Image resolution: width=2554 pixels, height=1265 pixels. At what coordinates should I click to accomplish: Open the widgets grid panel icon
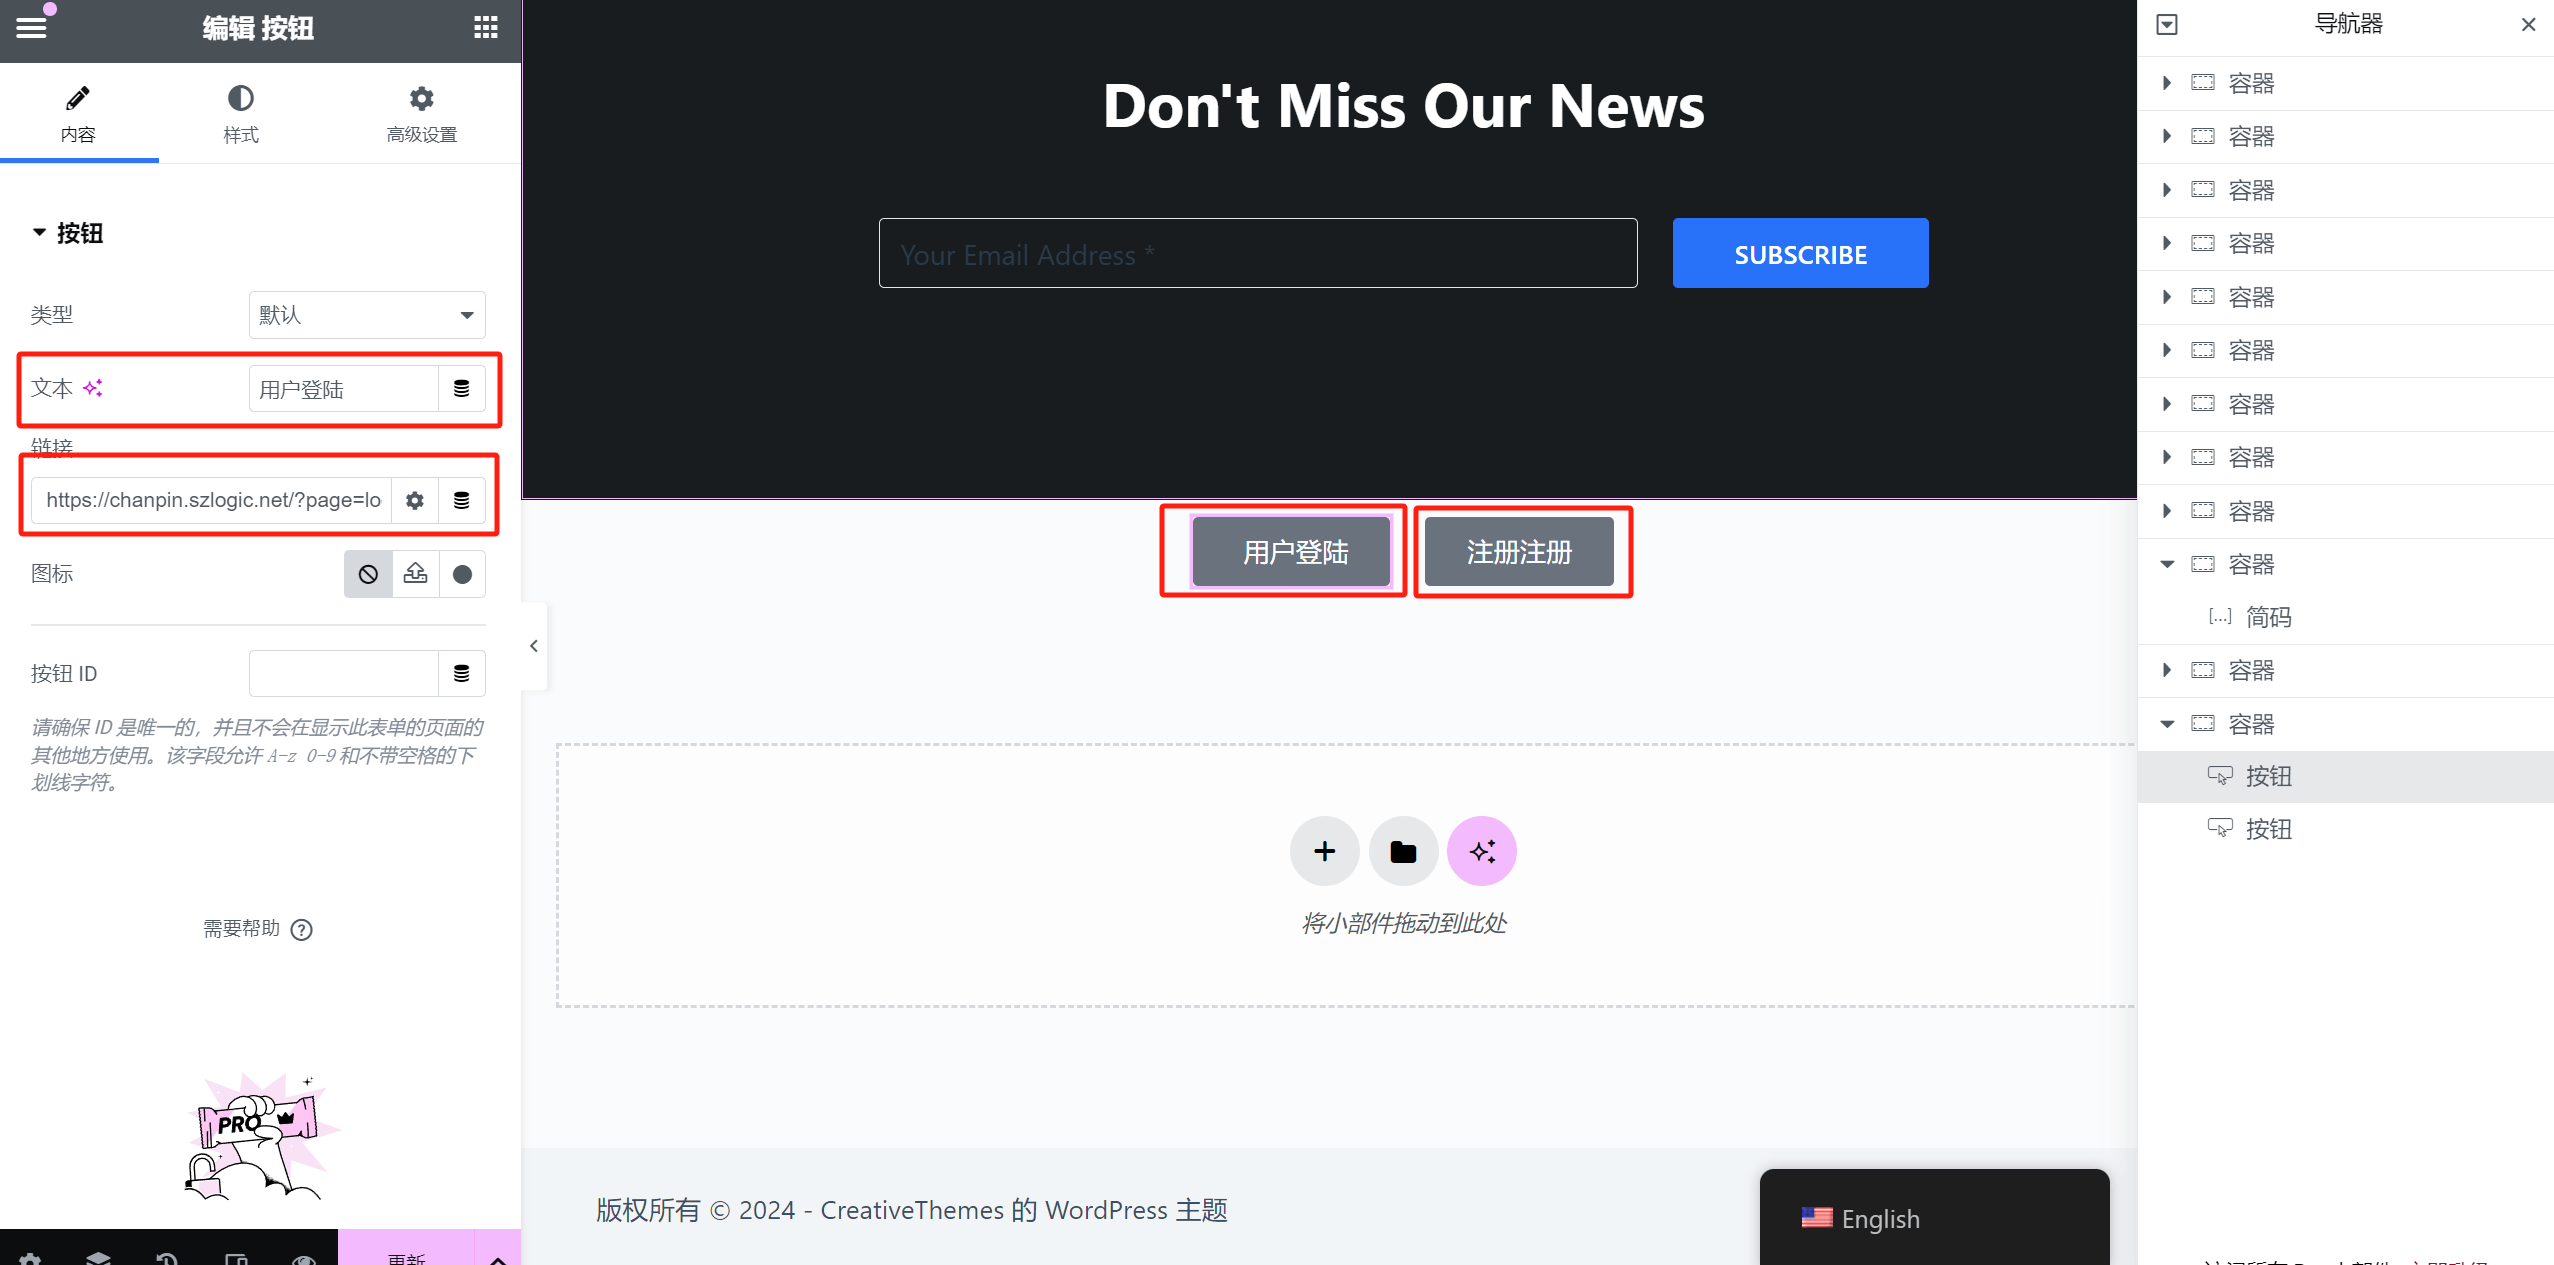pyautogui.click(x=486, y=28)
